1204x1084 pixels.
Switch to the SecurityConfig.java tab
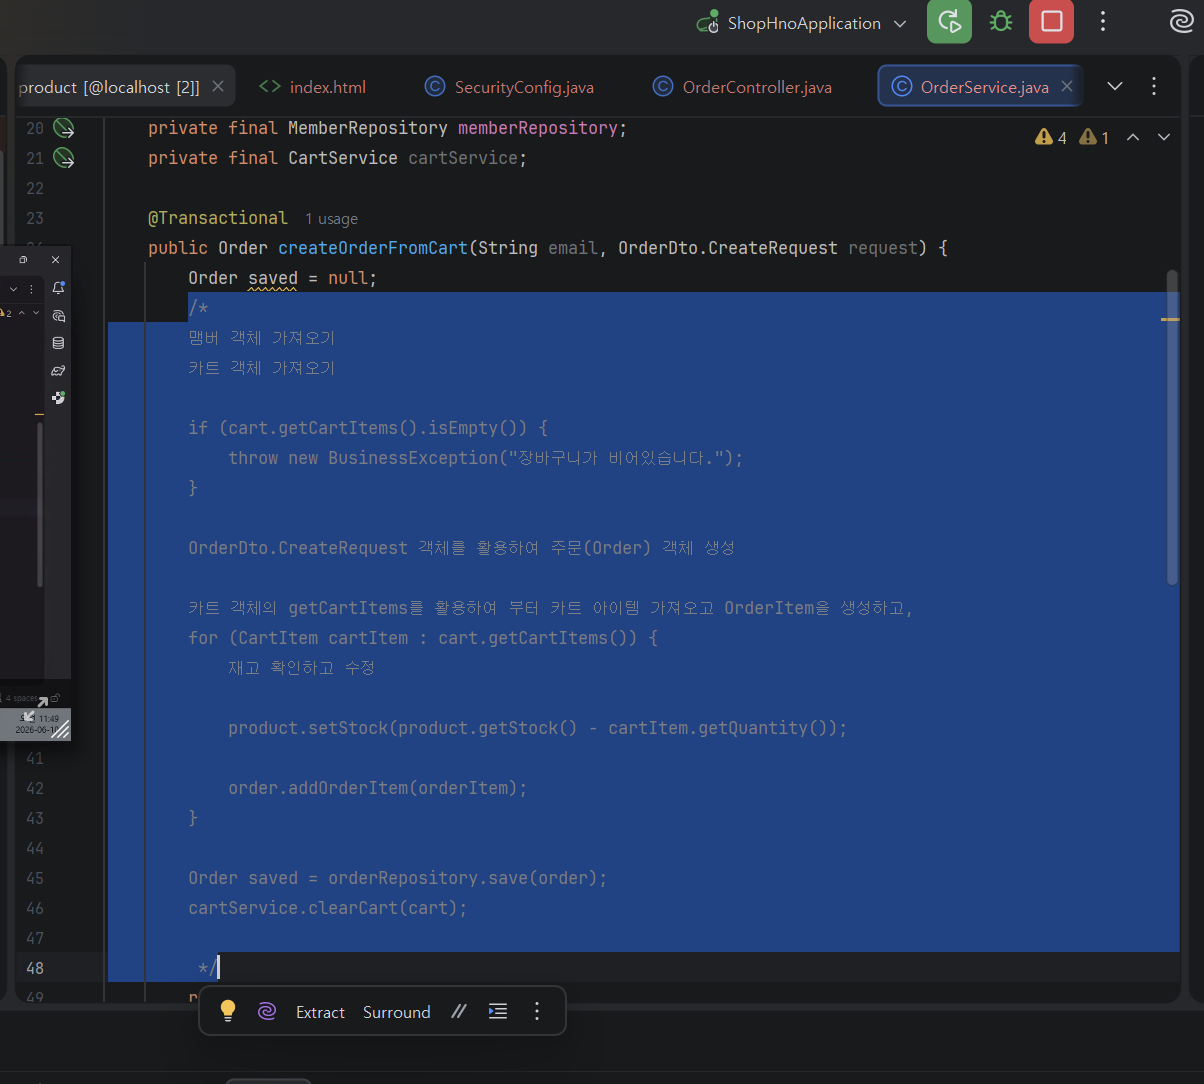coord(509,87)
